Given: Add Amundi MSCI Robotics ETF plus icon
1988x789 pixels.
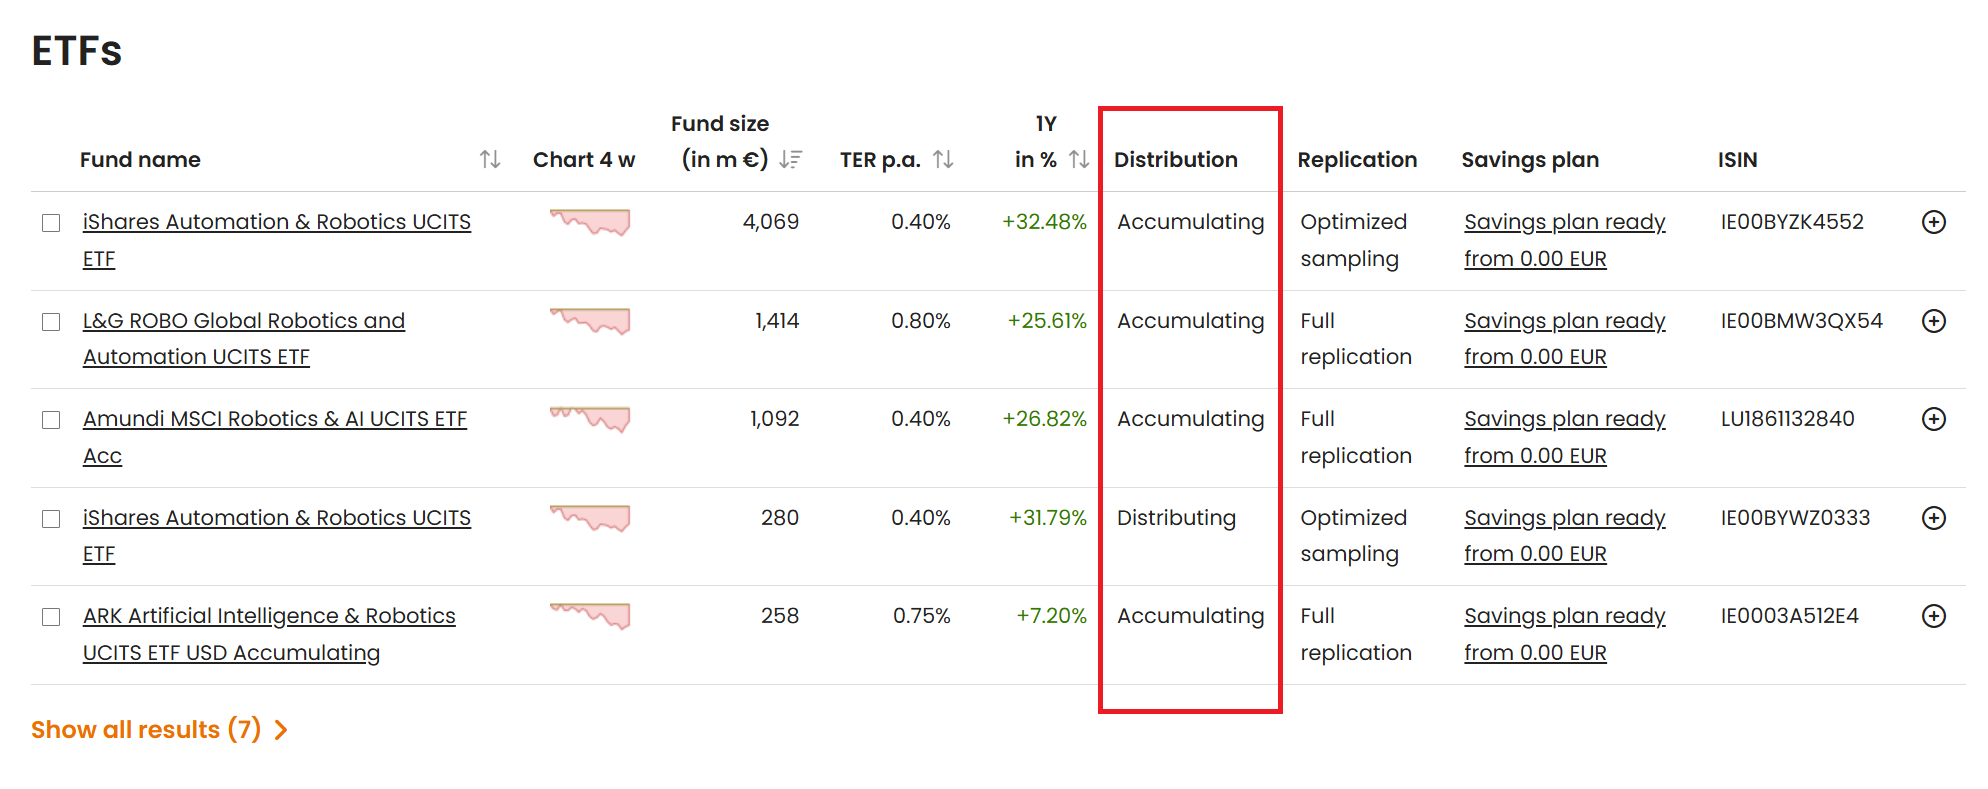Looking at the screenshot, I should tap(1934, 419).
